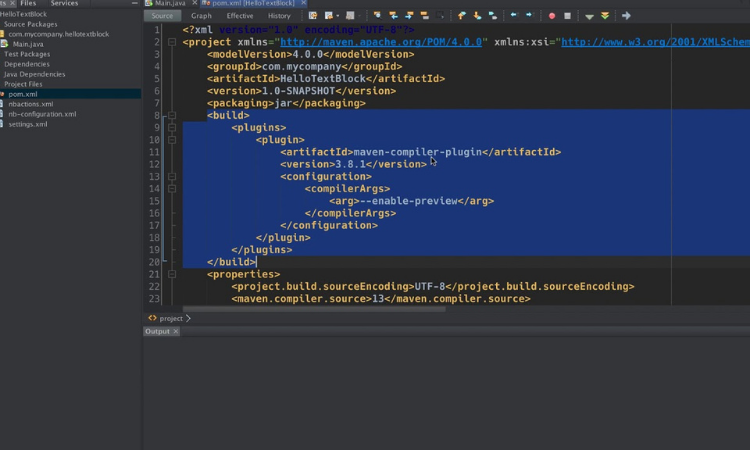Select Project Files node
Screen dimensions: 750x450
click(23, 84)
